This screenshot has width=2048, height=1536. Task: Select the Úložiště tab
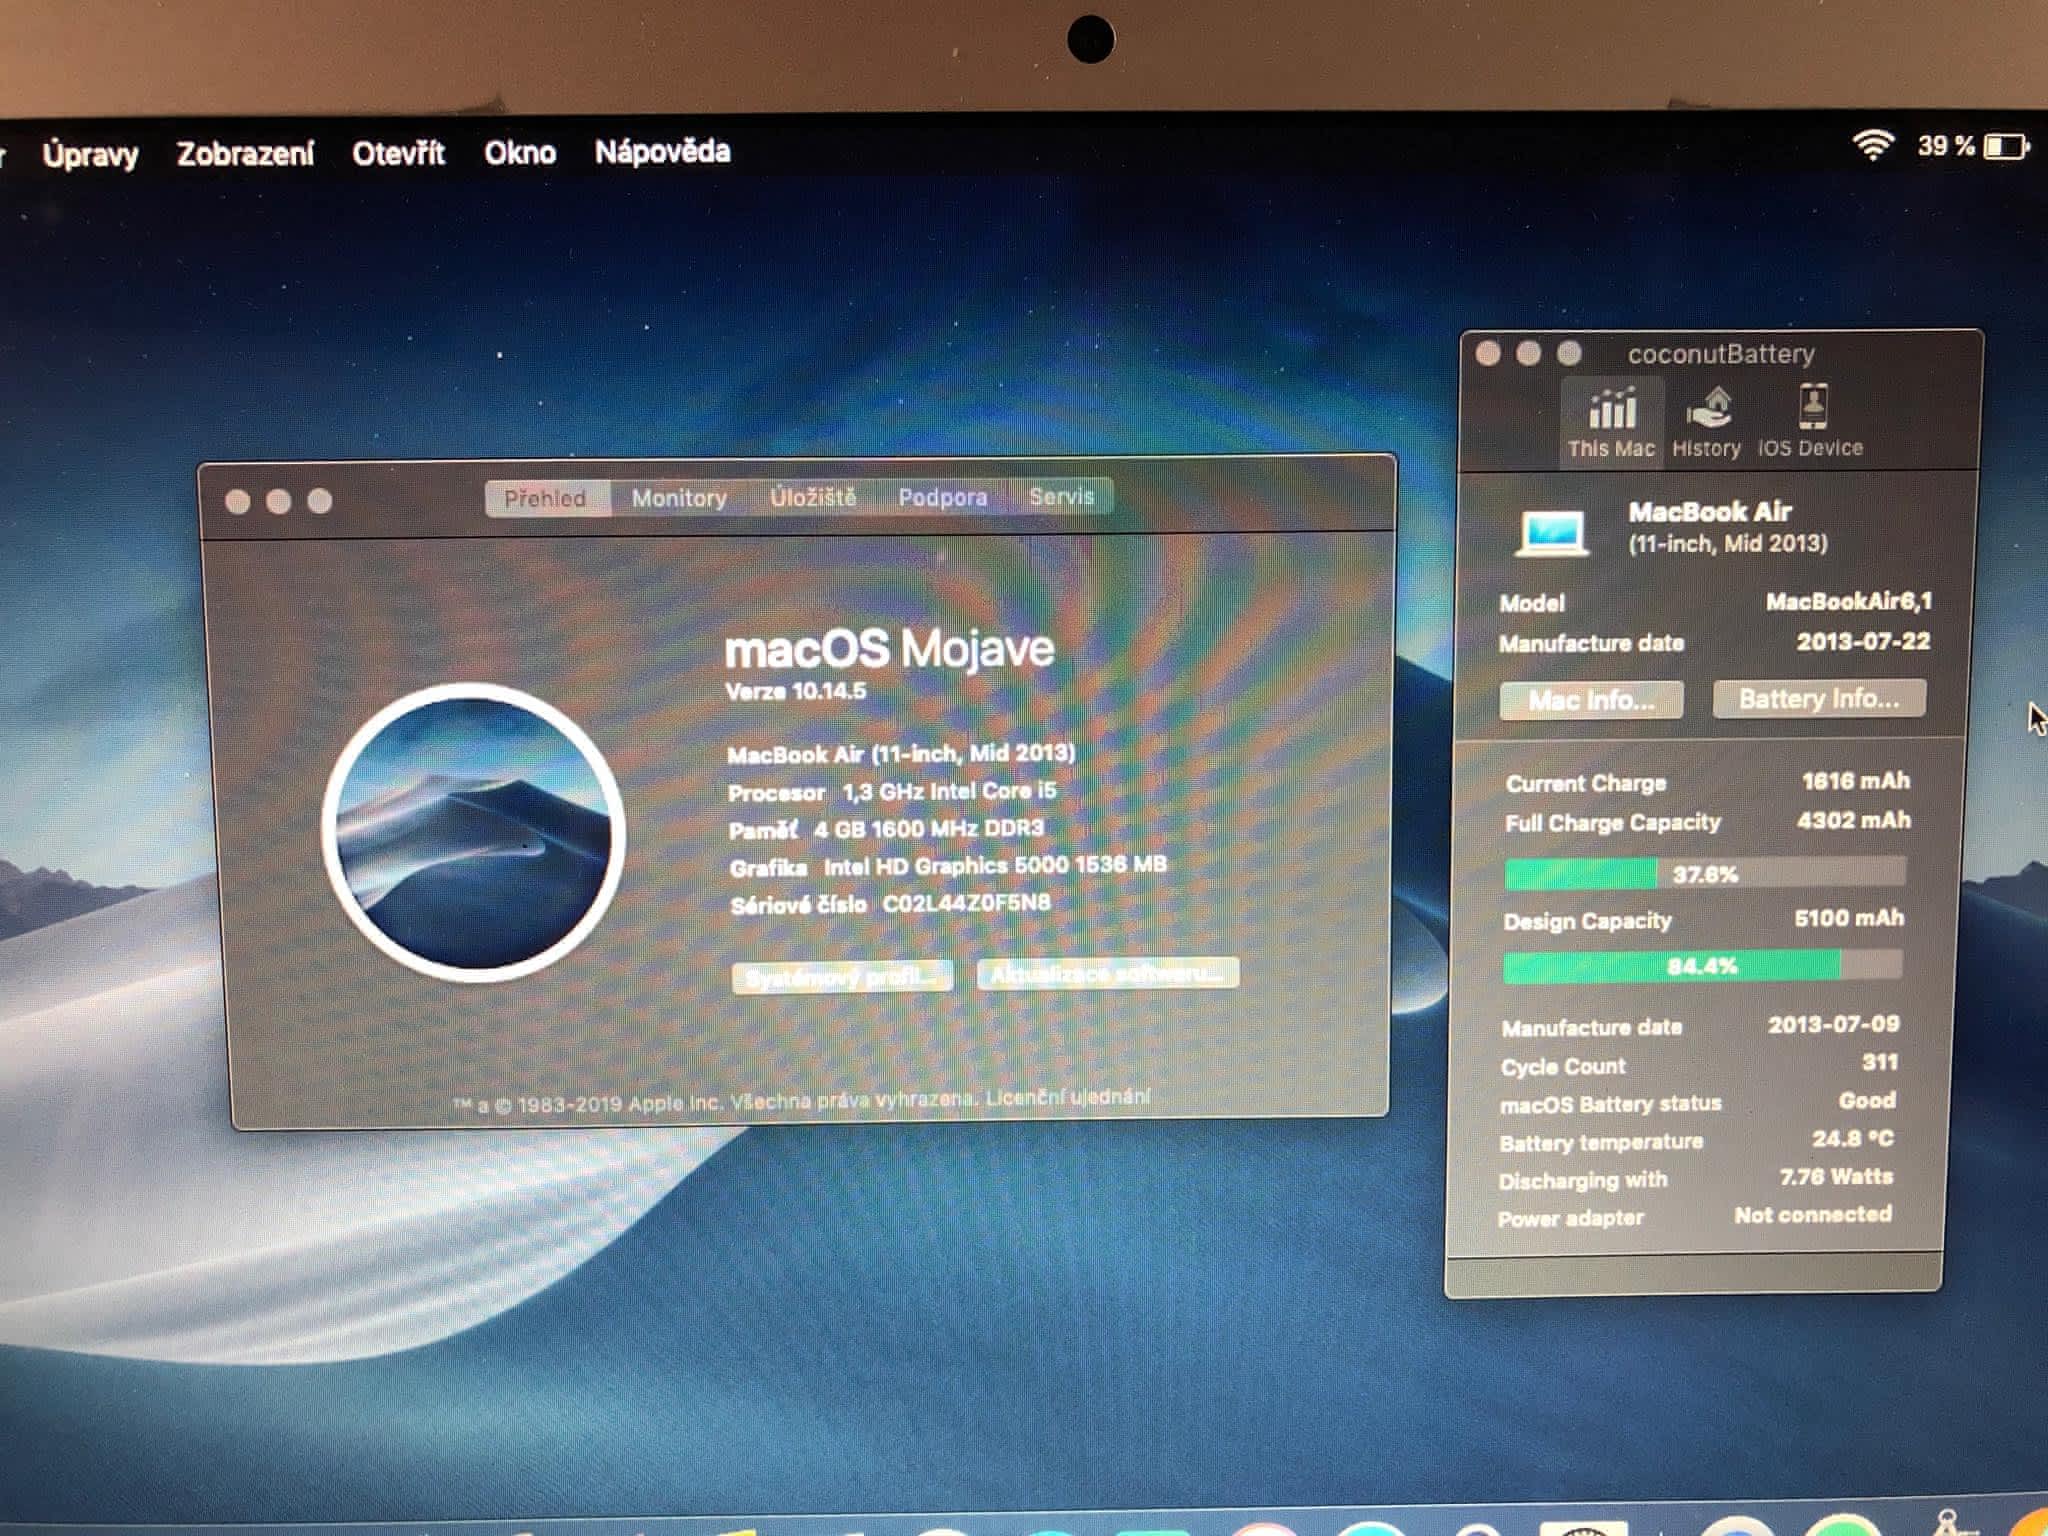pyautogui.click(x=812, y=497)
